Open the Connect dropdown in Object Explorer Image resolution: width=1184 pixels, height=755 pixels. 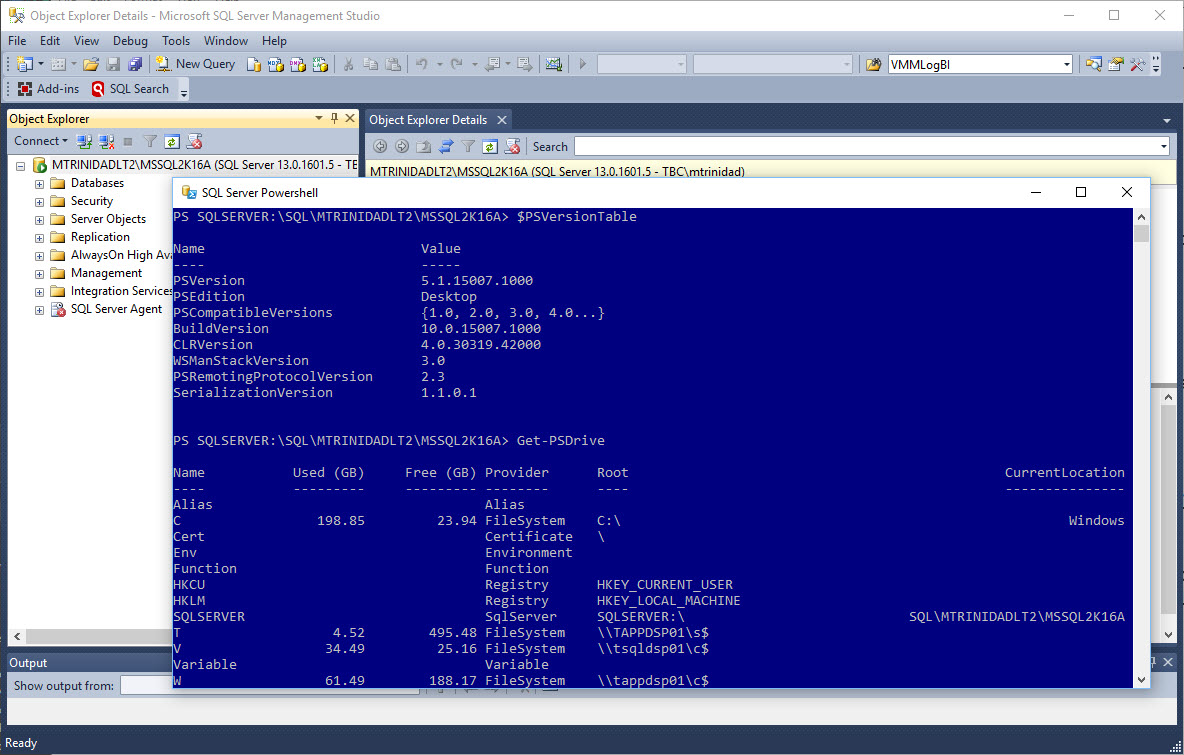(x=41, y=141)
